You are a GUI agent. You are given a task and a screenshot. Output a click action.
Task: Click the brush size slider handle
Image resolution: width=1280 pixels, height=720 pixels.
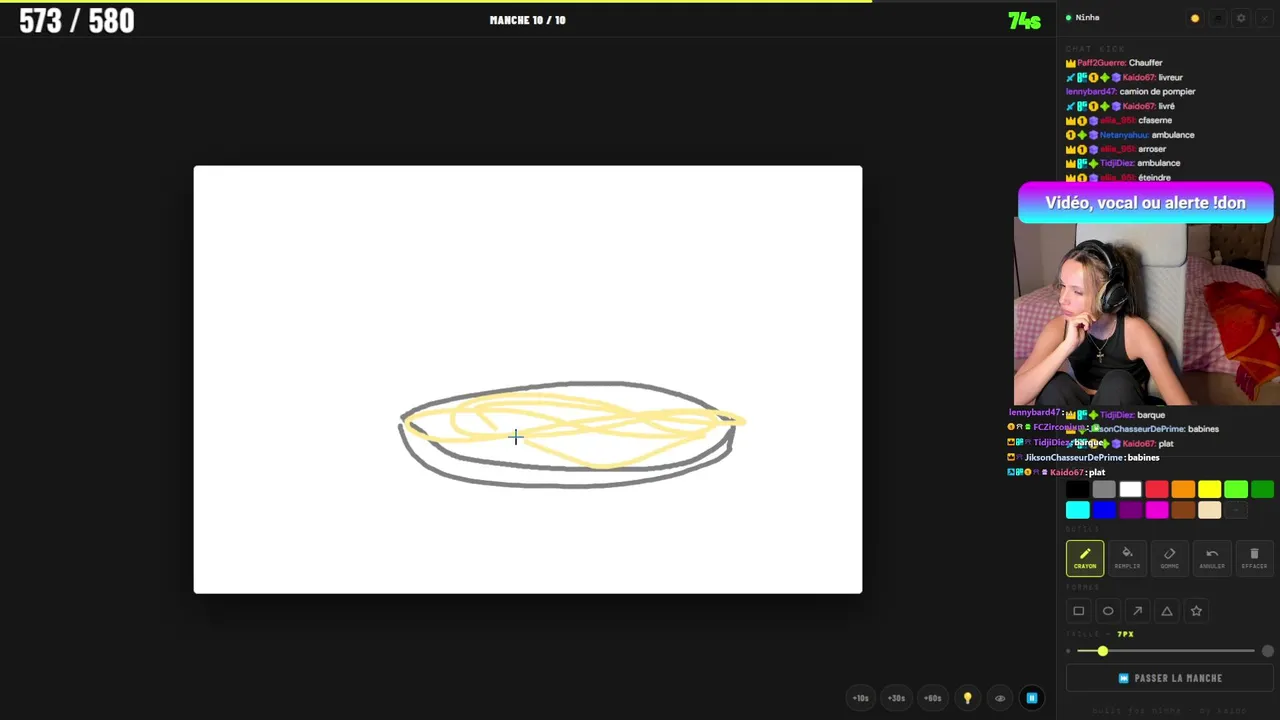[x=1102, y=651]
